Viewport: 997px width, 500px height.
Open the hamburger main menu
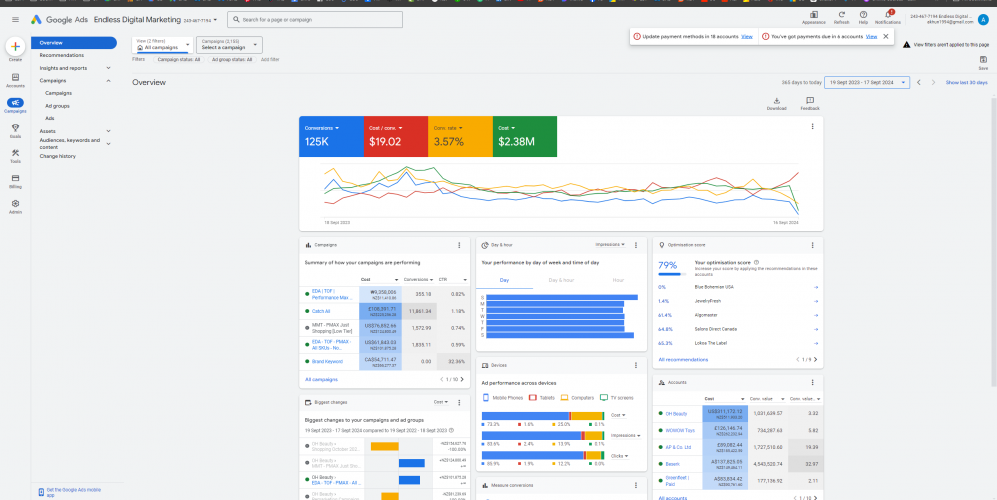pos(15,20)
